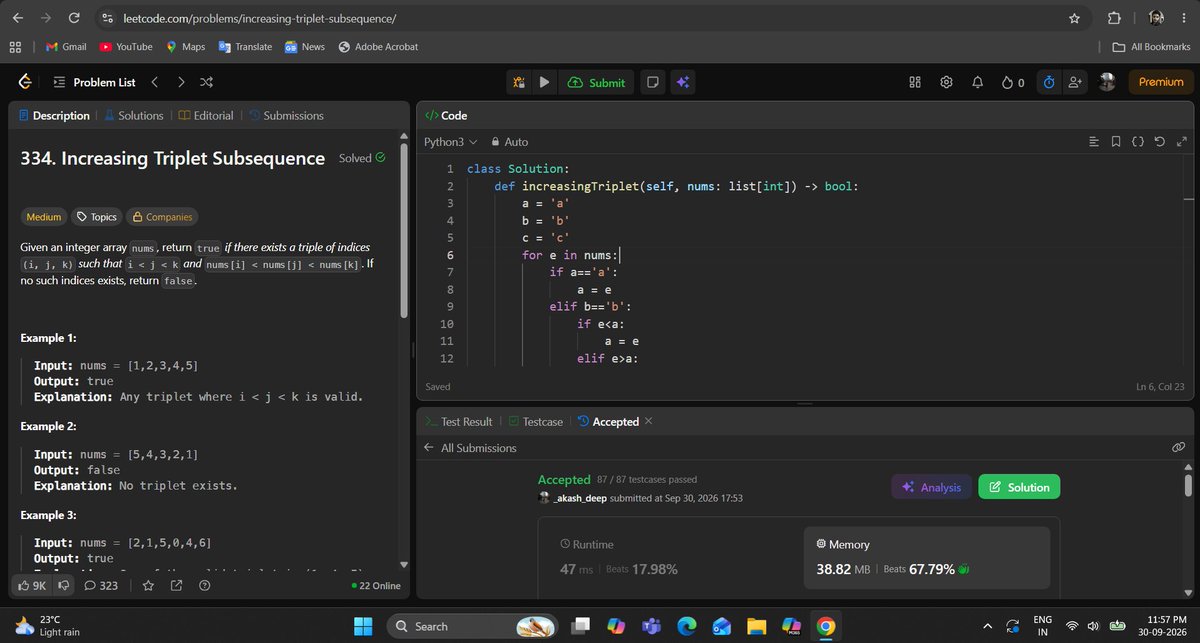The height and width of the screenshot is (643, 1200).
Task: Open the Python3 language dropdown
Action: click(451, 142)
